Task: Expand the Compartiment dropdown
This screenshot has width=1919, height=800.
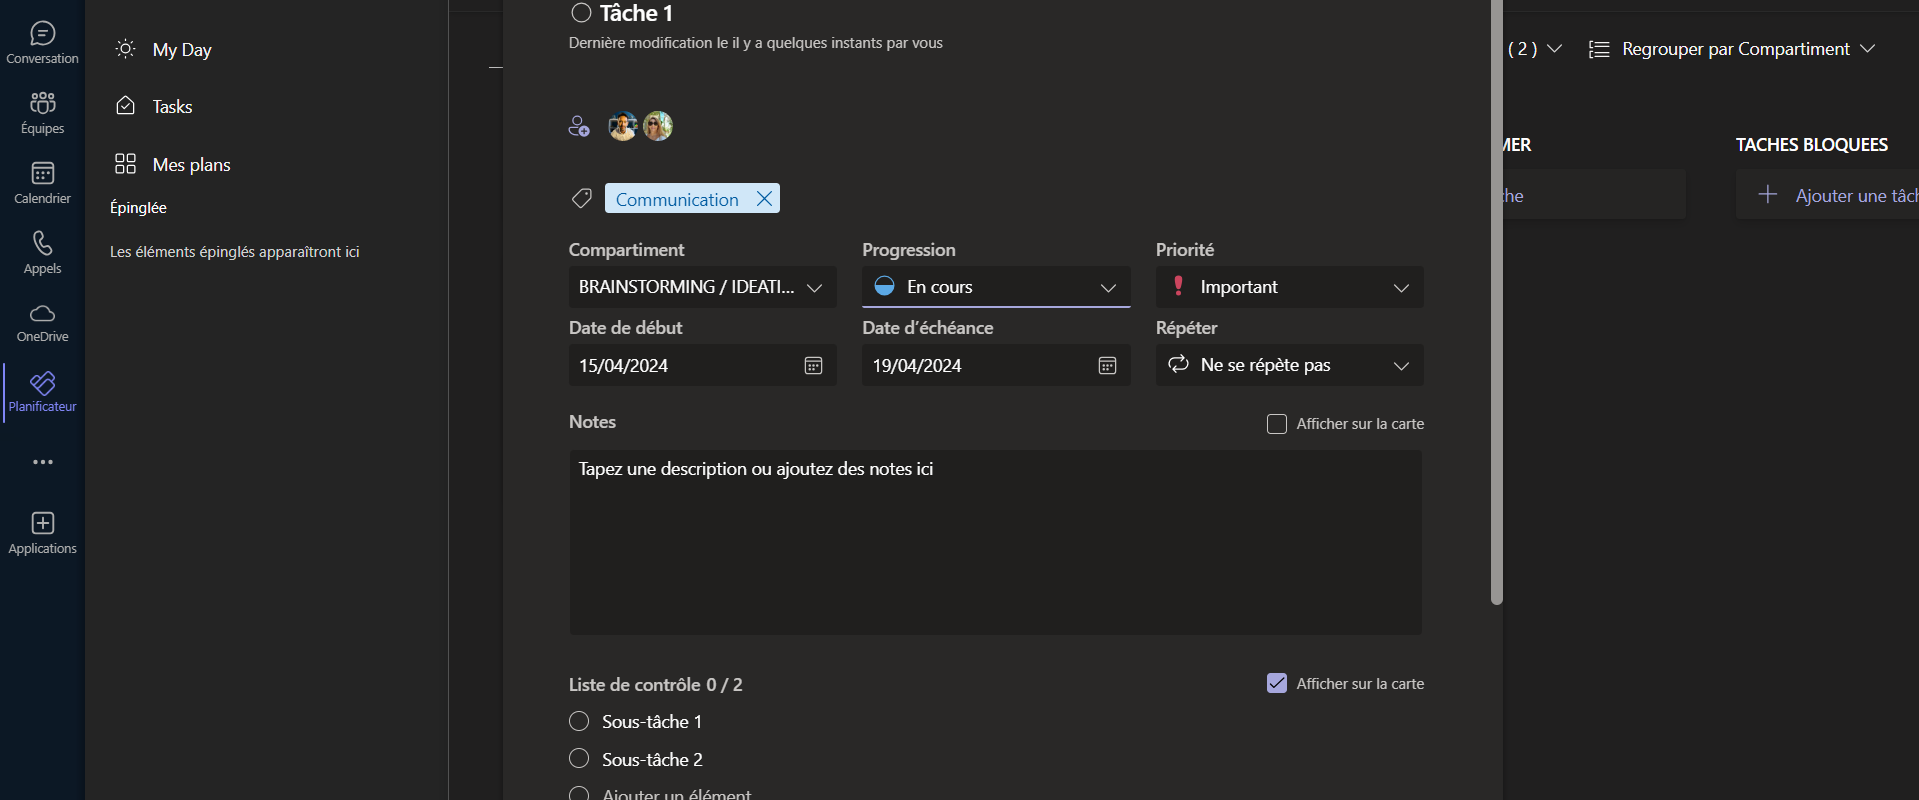Action: 702,288
